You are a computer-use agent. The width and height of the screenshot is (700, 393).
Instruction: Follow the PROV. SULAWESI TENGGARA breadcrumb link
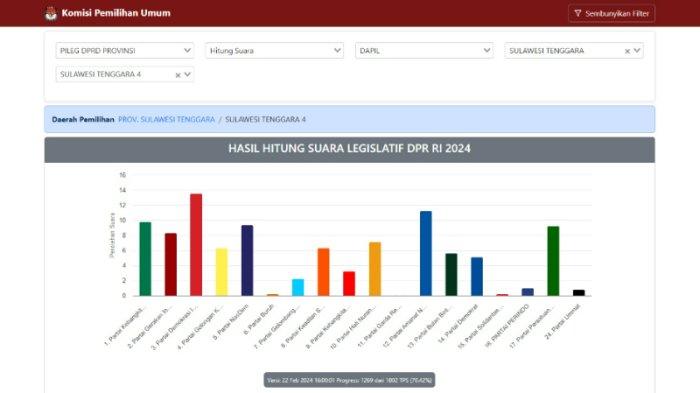pos(167,119)
